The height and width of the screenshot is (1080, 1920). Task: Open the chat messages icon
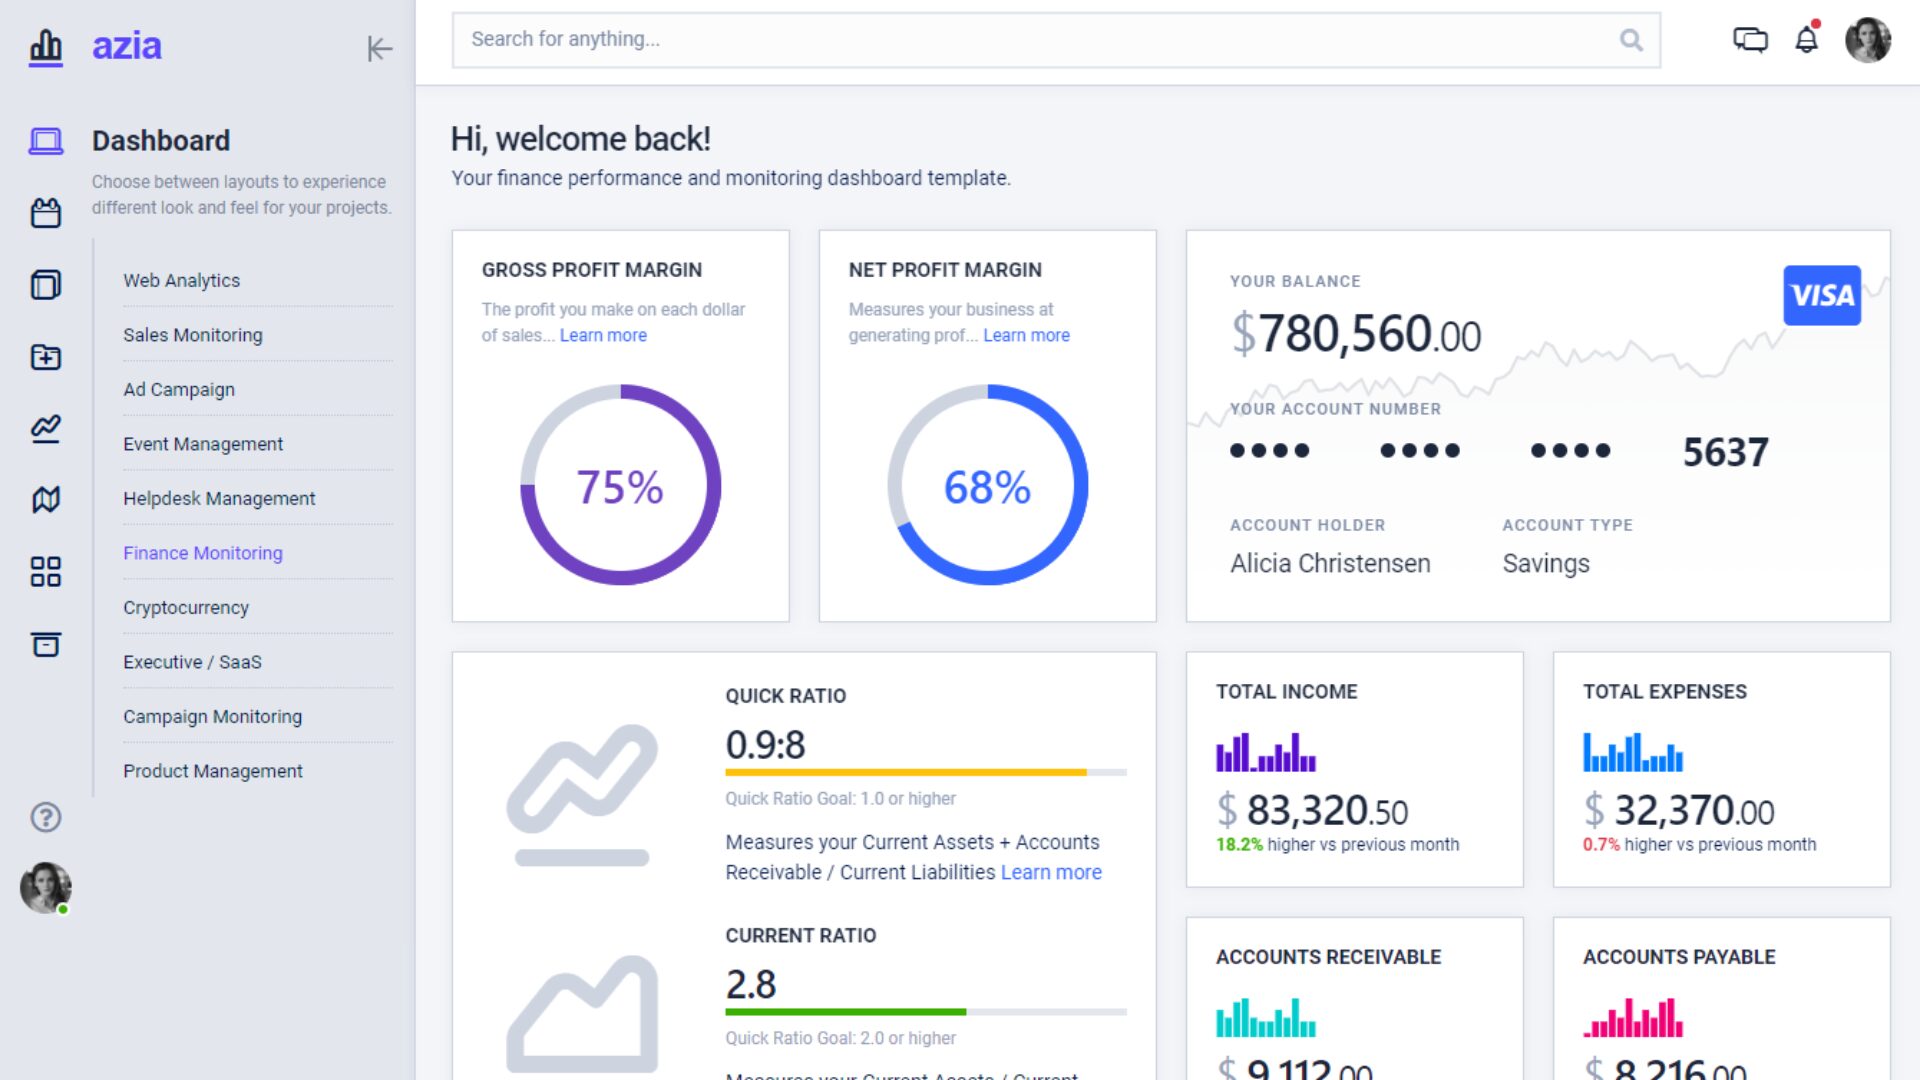click(x=1750, y=40)
